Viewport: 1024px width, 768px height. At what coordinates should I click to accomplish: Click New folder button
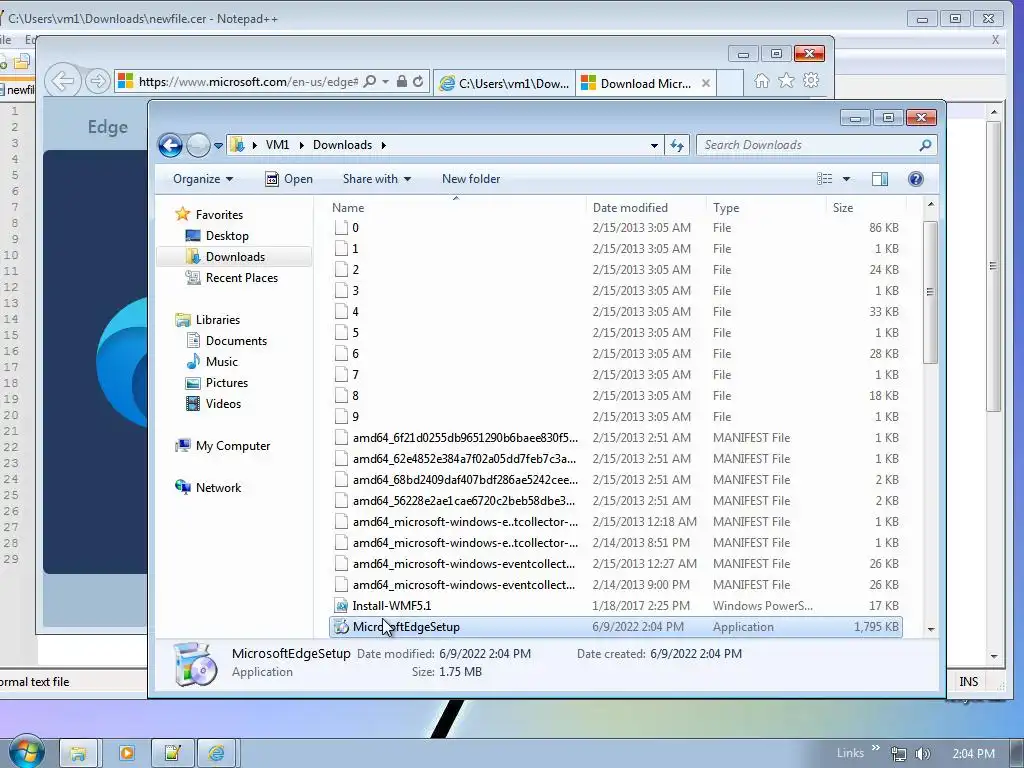pyautogui.click(x=471, y=179)
